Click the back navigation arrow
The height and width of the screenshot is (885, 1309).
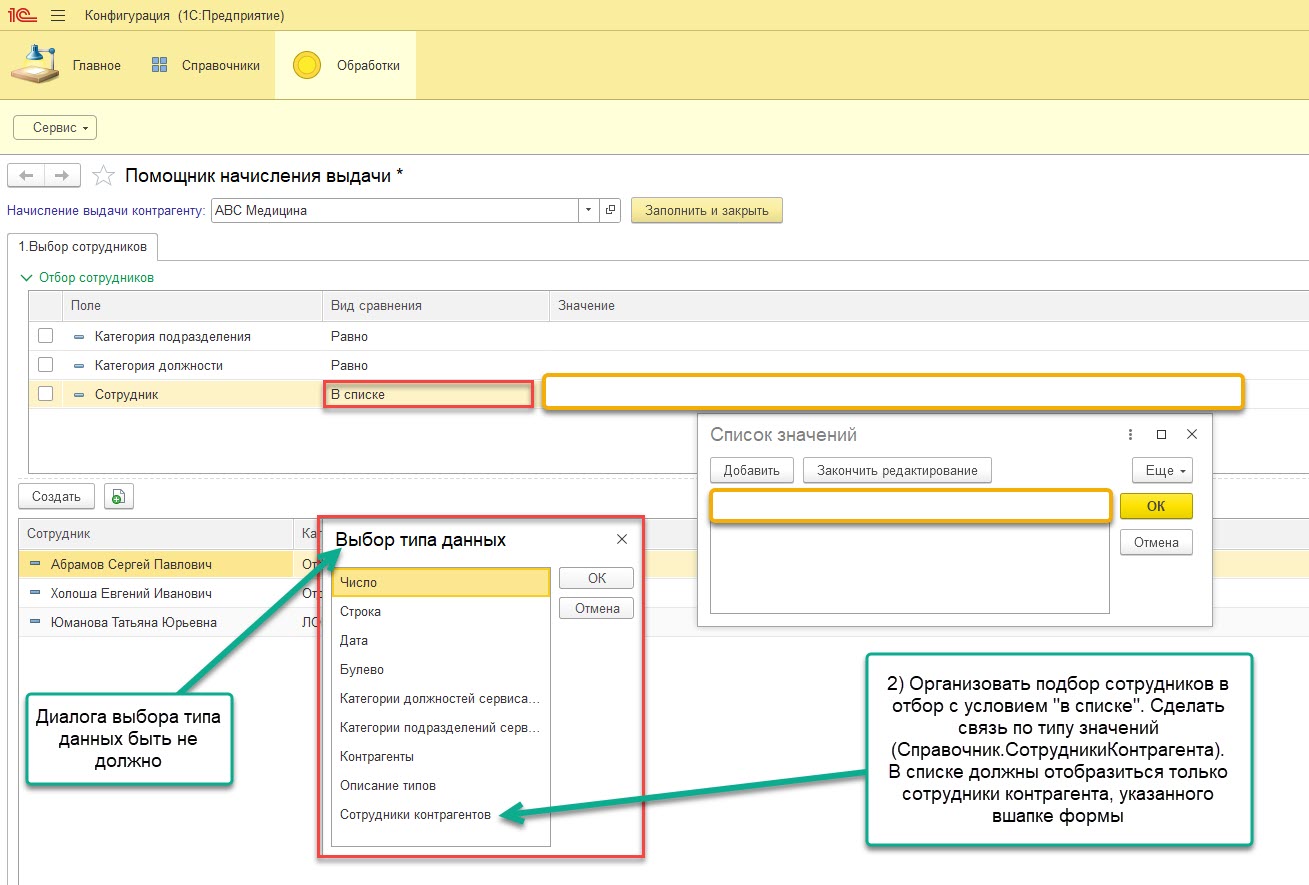tap(26, 176)
